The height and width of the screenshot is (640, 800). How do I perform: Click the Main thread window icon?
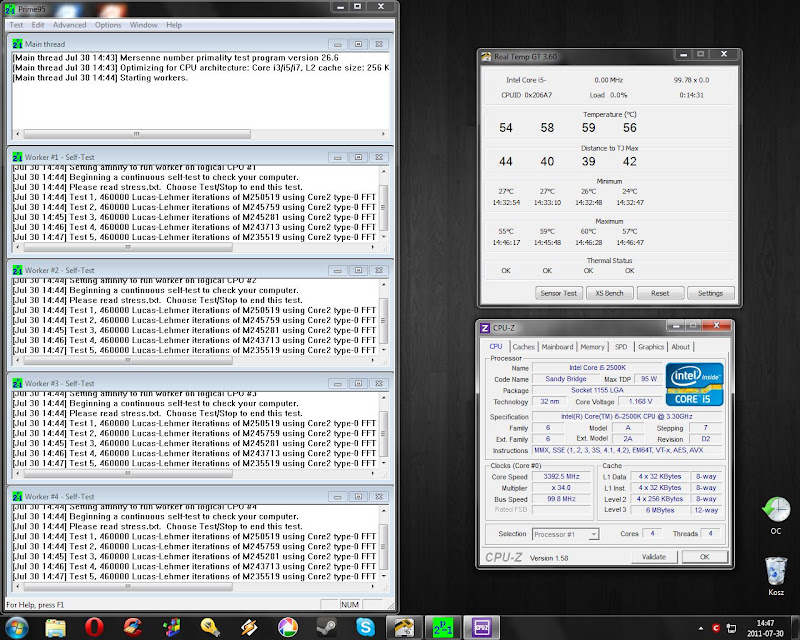click(x=17, y=44)
